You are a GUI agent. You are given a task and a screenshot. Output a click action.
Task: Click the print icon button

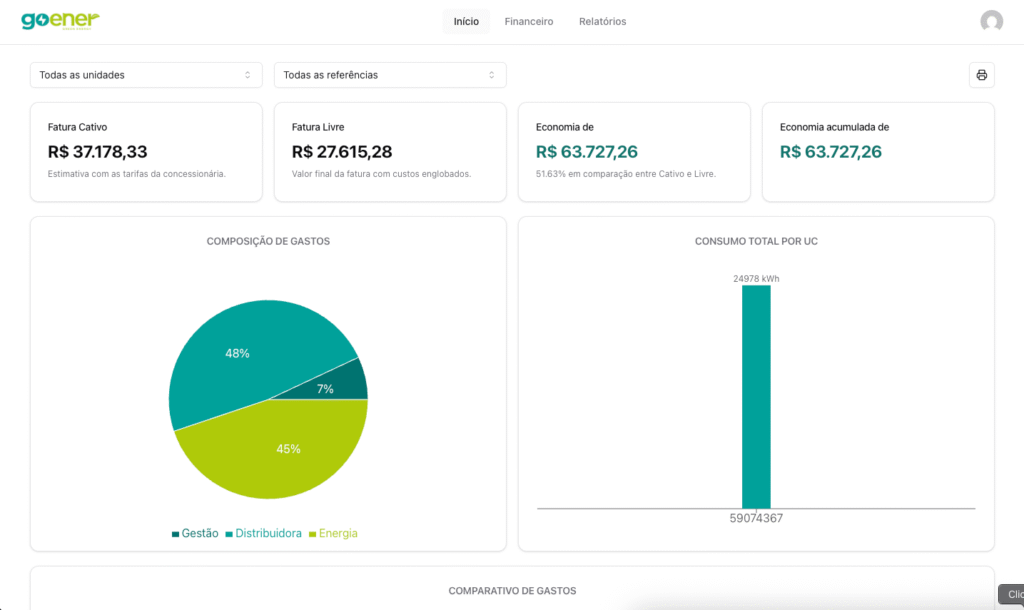point(981,75)
